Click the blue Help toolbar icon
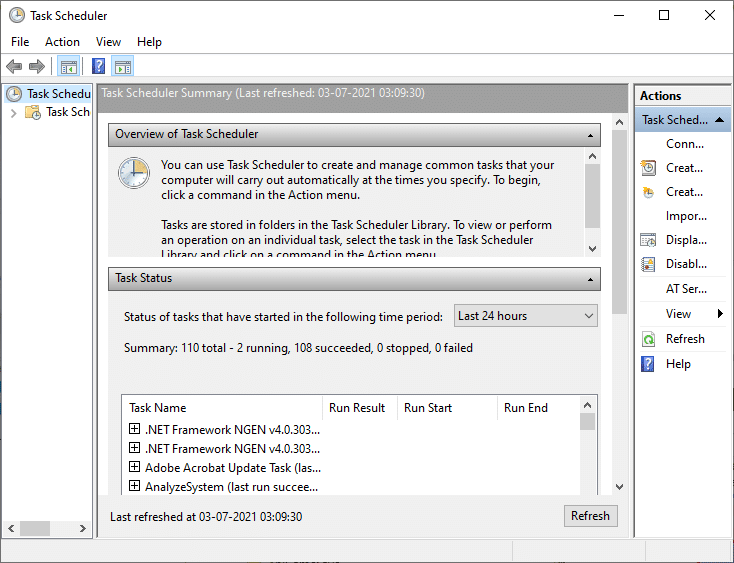The image size is (734, 563). pyautogui.click(x=98, y=67)
